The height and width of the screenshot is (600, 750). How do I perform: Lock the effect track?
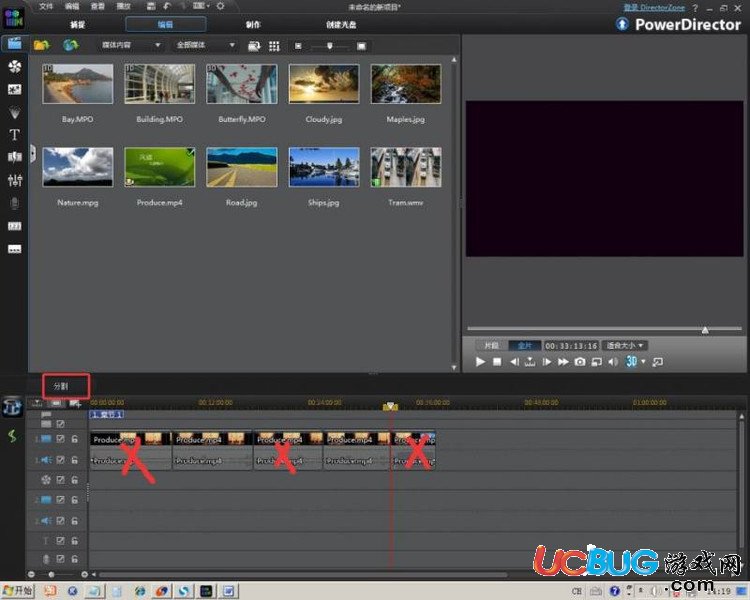75,479
